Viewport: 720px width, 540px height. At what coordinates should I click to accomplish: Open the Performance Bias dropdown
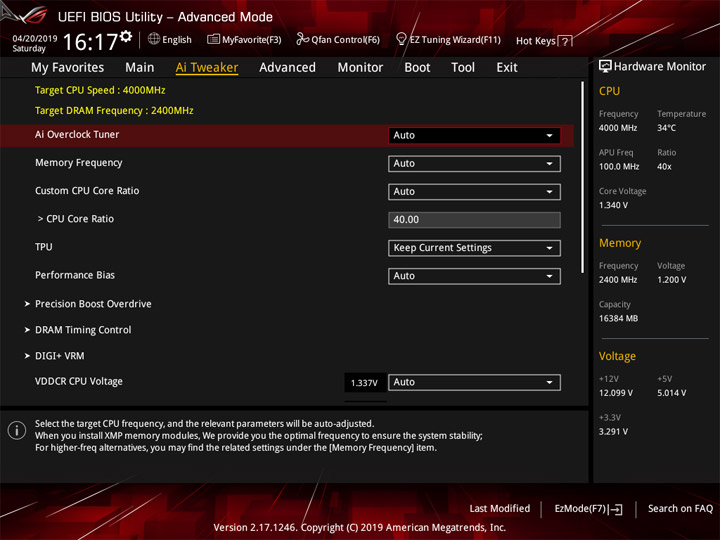coord(474,276)
